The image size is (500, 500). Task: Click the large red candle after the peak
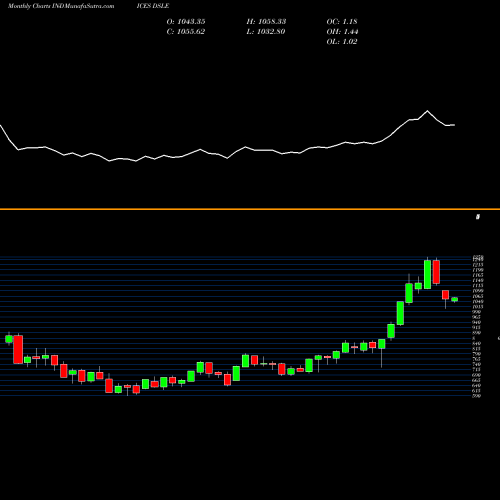coord(436,272)
